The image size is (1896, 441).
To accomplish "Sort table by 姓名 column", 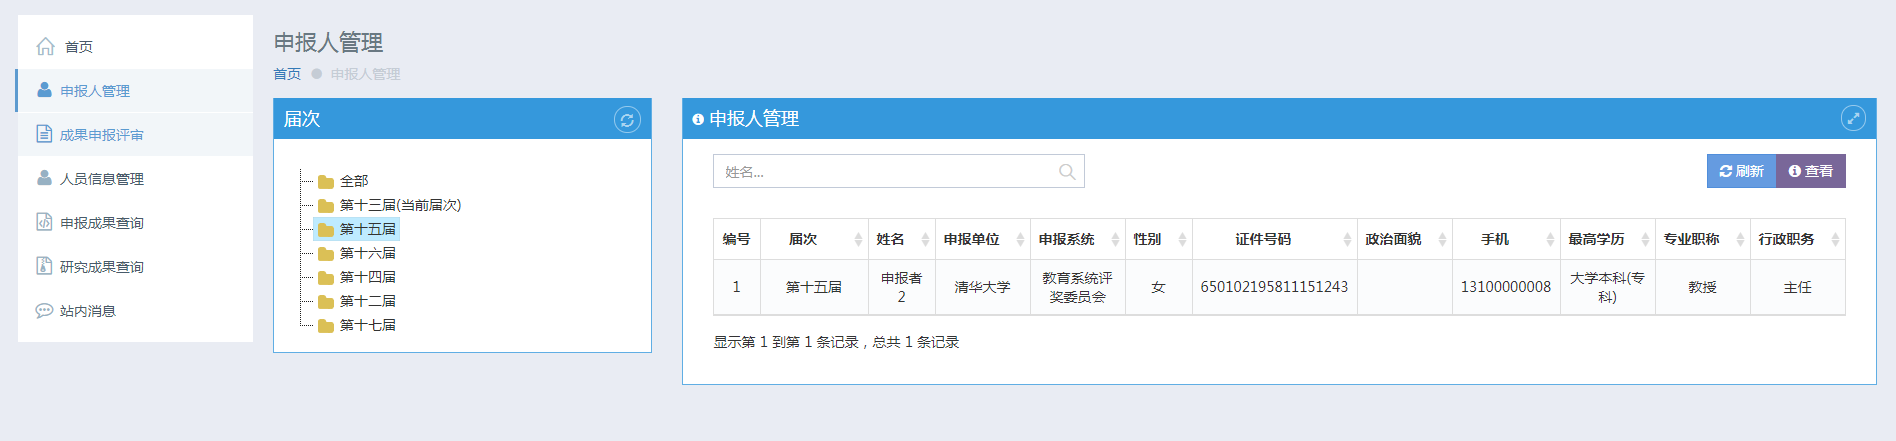I will [901, 239].
